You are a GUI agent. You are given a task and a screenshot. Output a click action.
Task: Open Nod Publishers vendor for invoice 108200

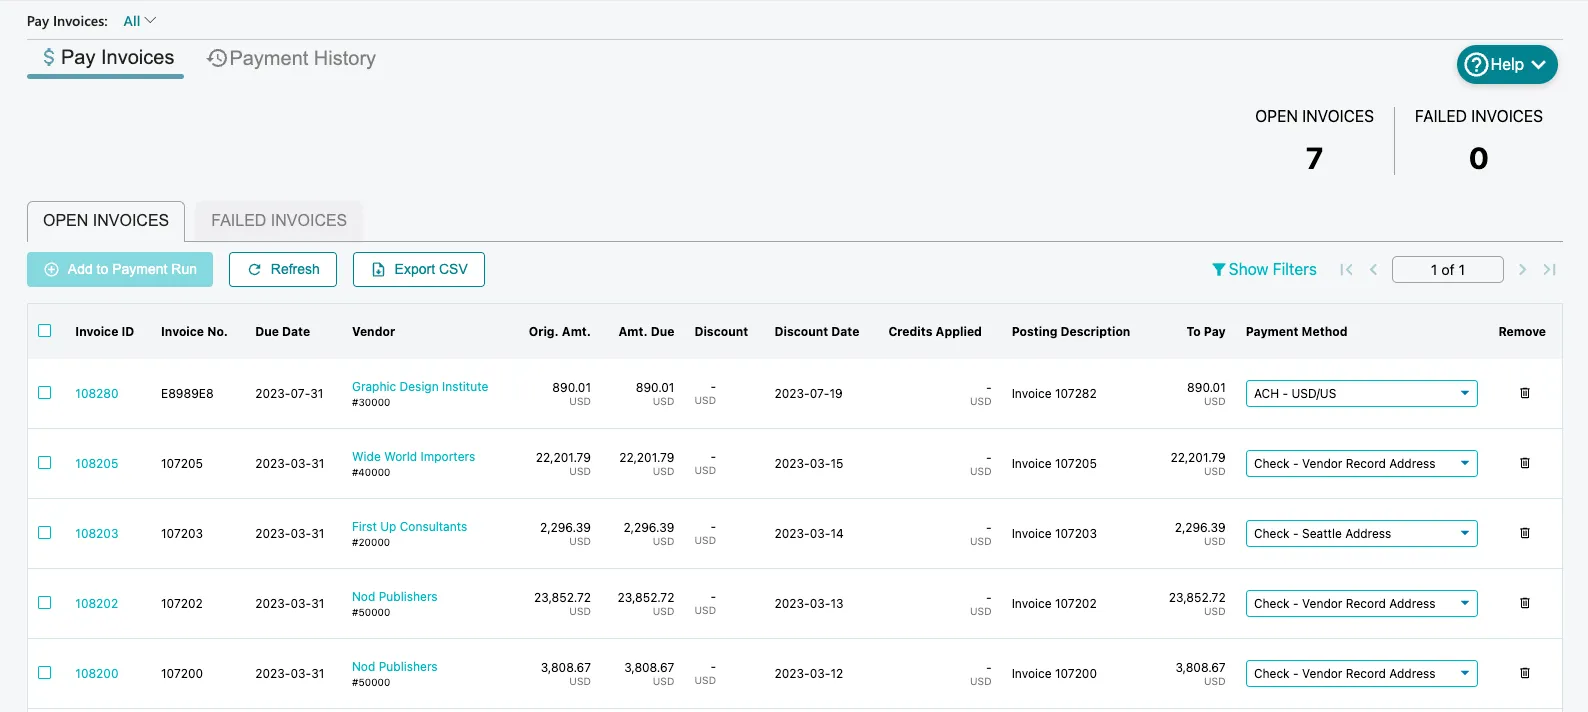[394, 667]
